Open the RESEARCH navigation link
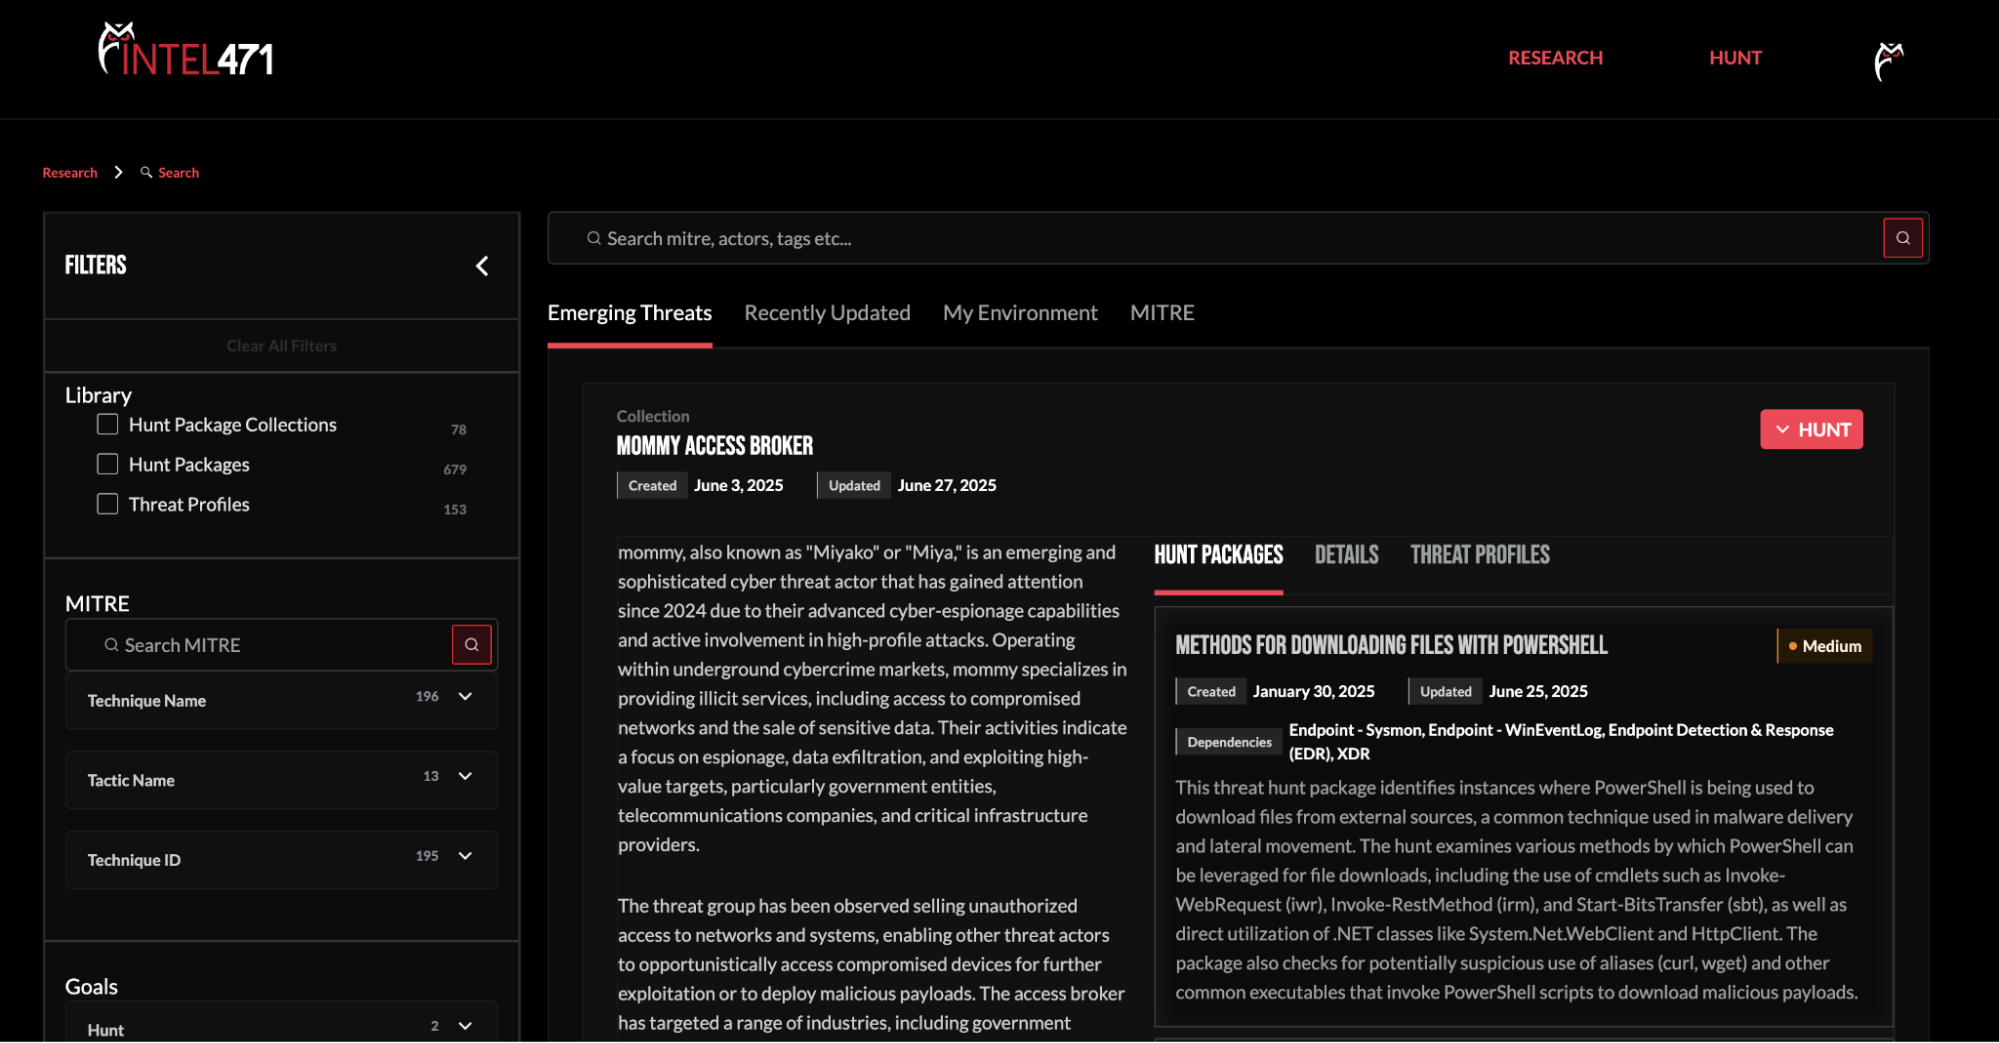 [1555, 58]
